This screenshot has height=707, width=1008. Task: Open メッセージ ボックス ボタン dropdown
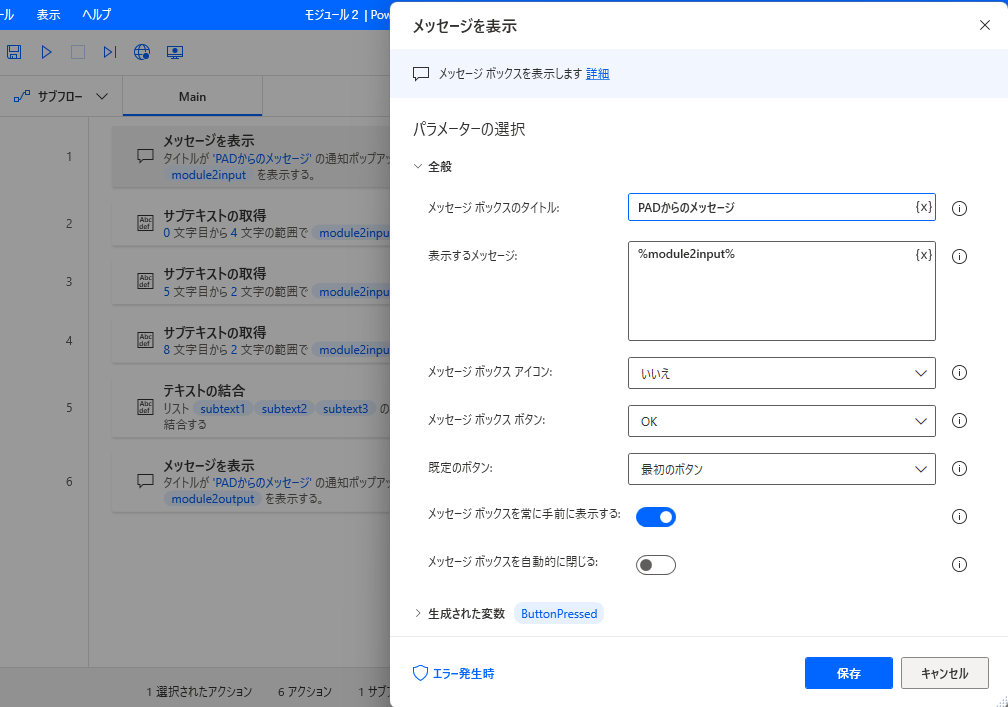[782, 421]
